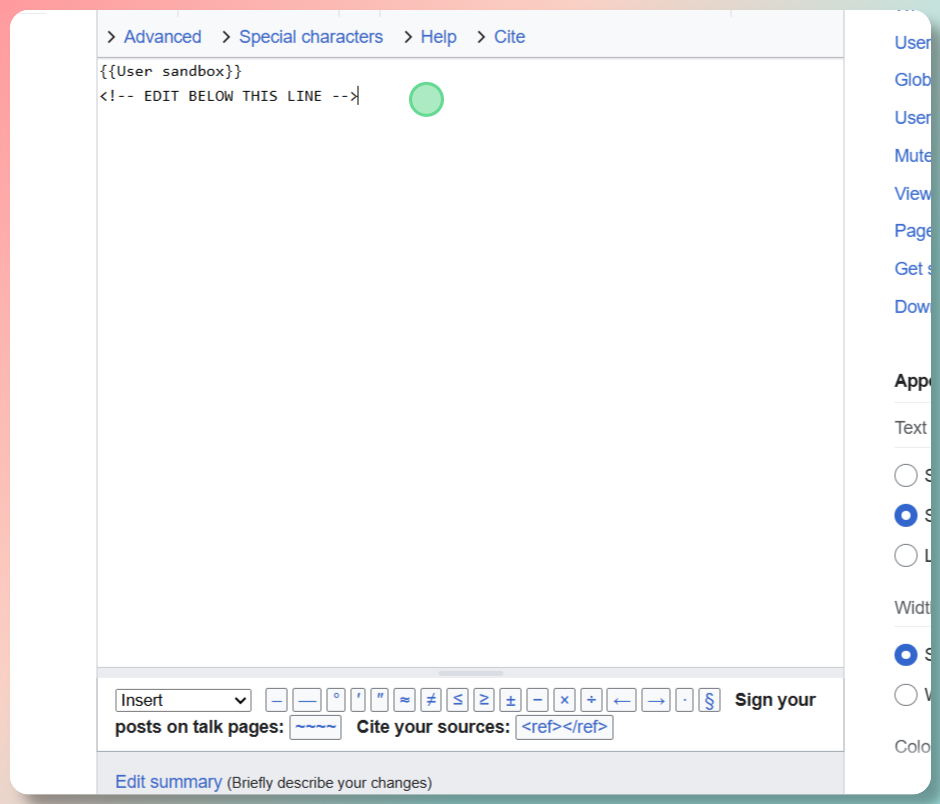Insert ref tags for citing sources
Image resolution: width=940 pixels, height=804 pixels.
point(566,727)
